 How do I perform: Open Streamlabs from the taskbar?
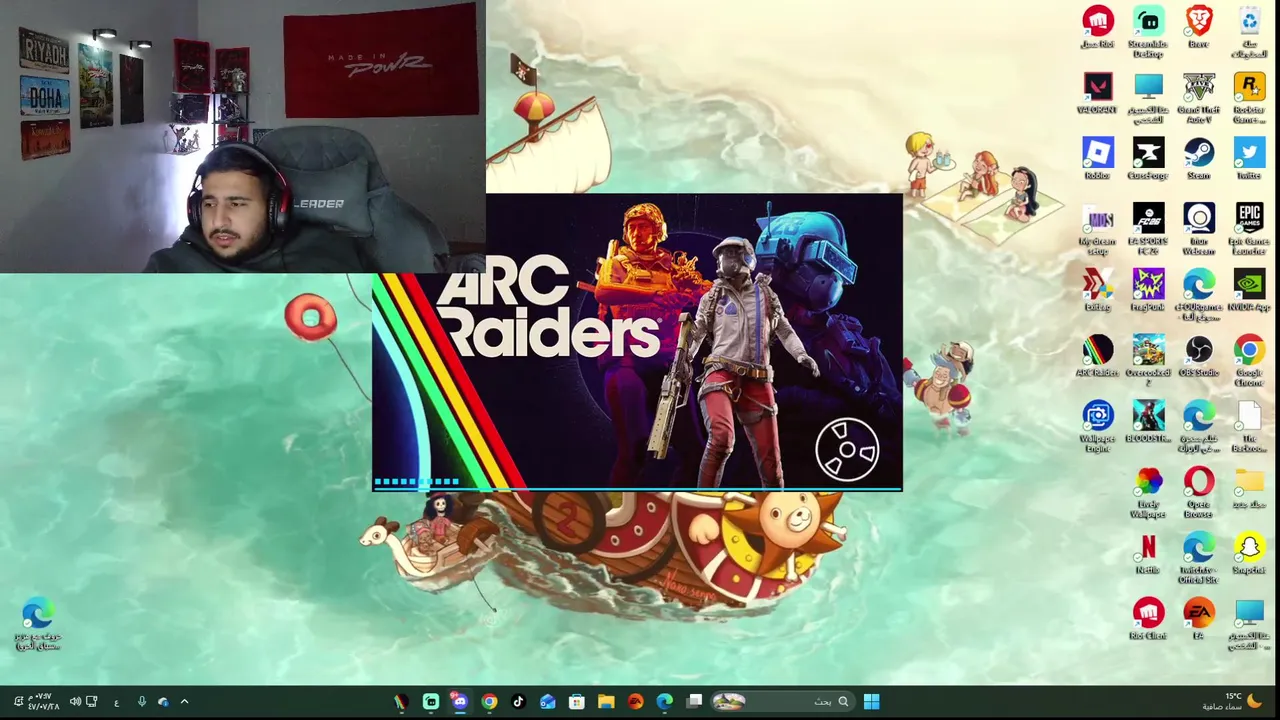[x=430, y=702]
